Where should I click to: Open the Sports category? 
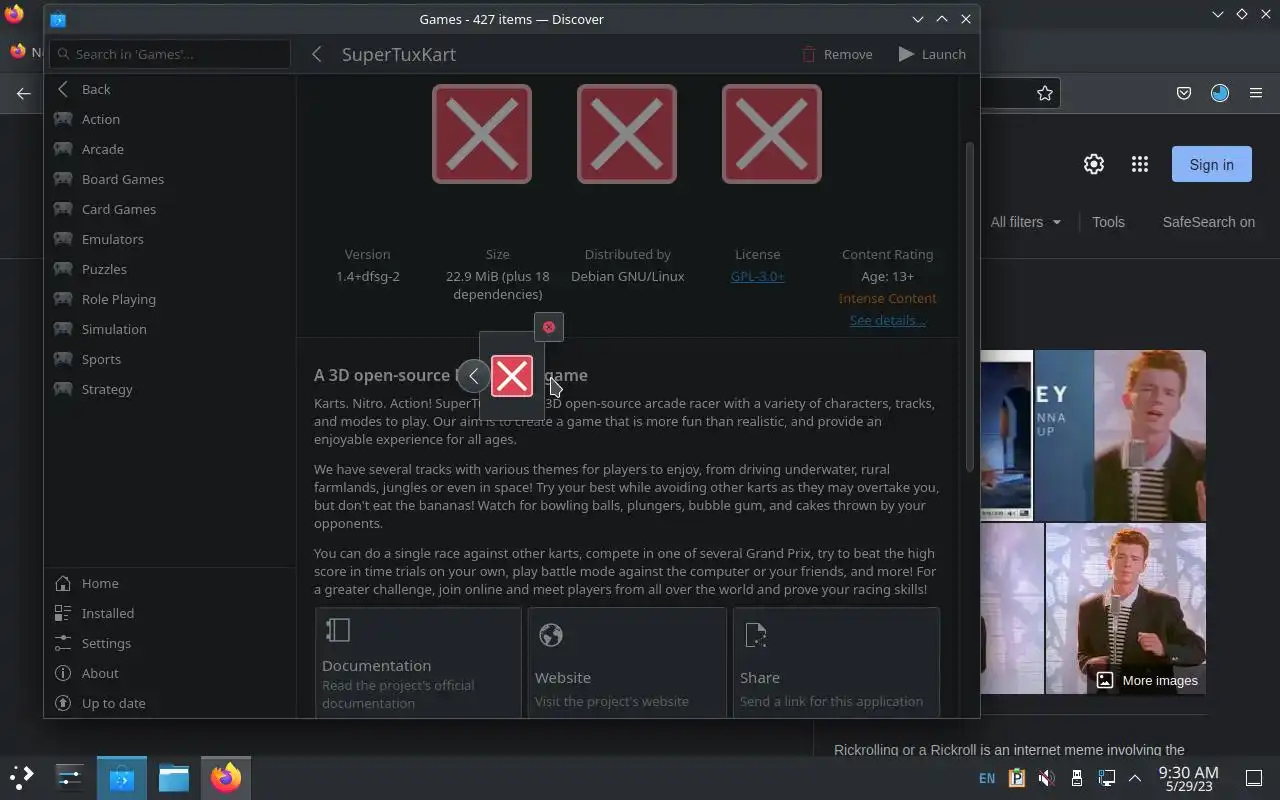click(170, 359)
